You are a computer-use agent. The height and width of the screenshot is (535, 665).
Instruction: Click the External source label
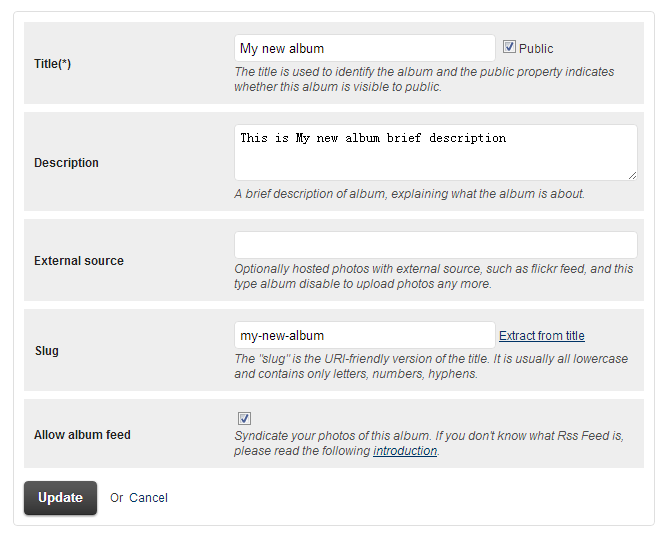point(79,260)
